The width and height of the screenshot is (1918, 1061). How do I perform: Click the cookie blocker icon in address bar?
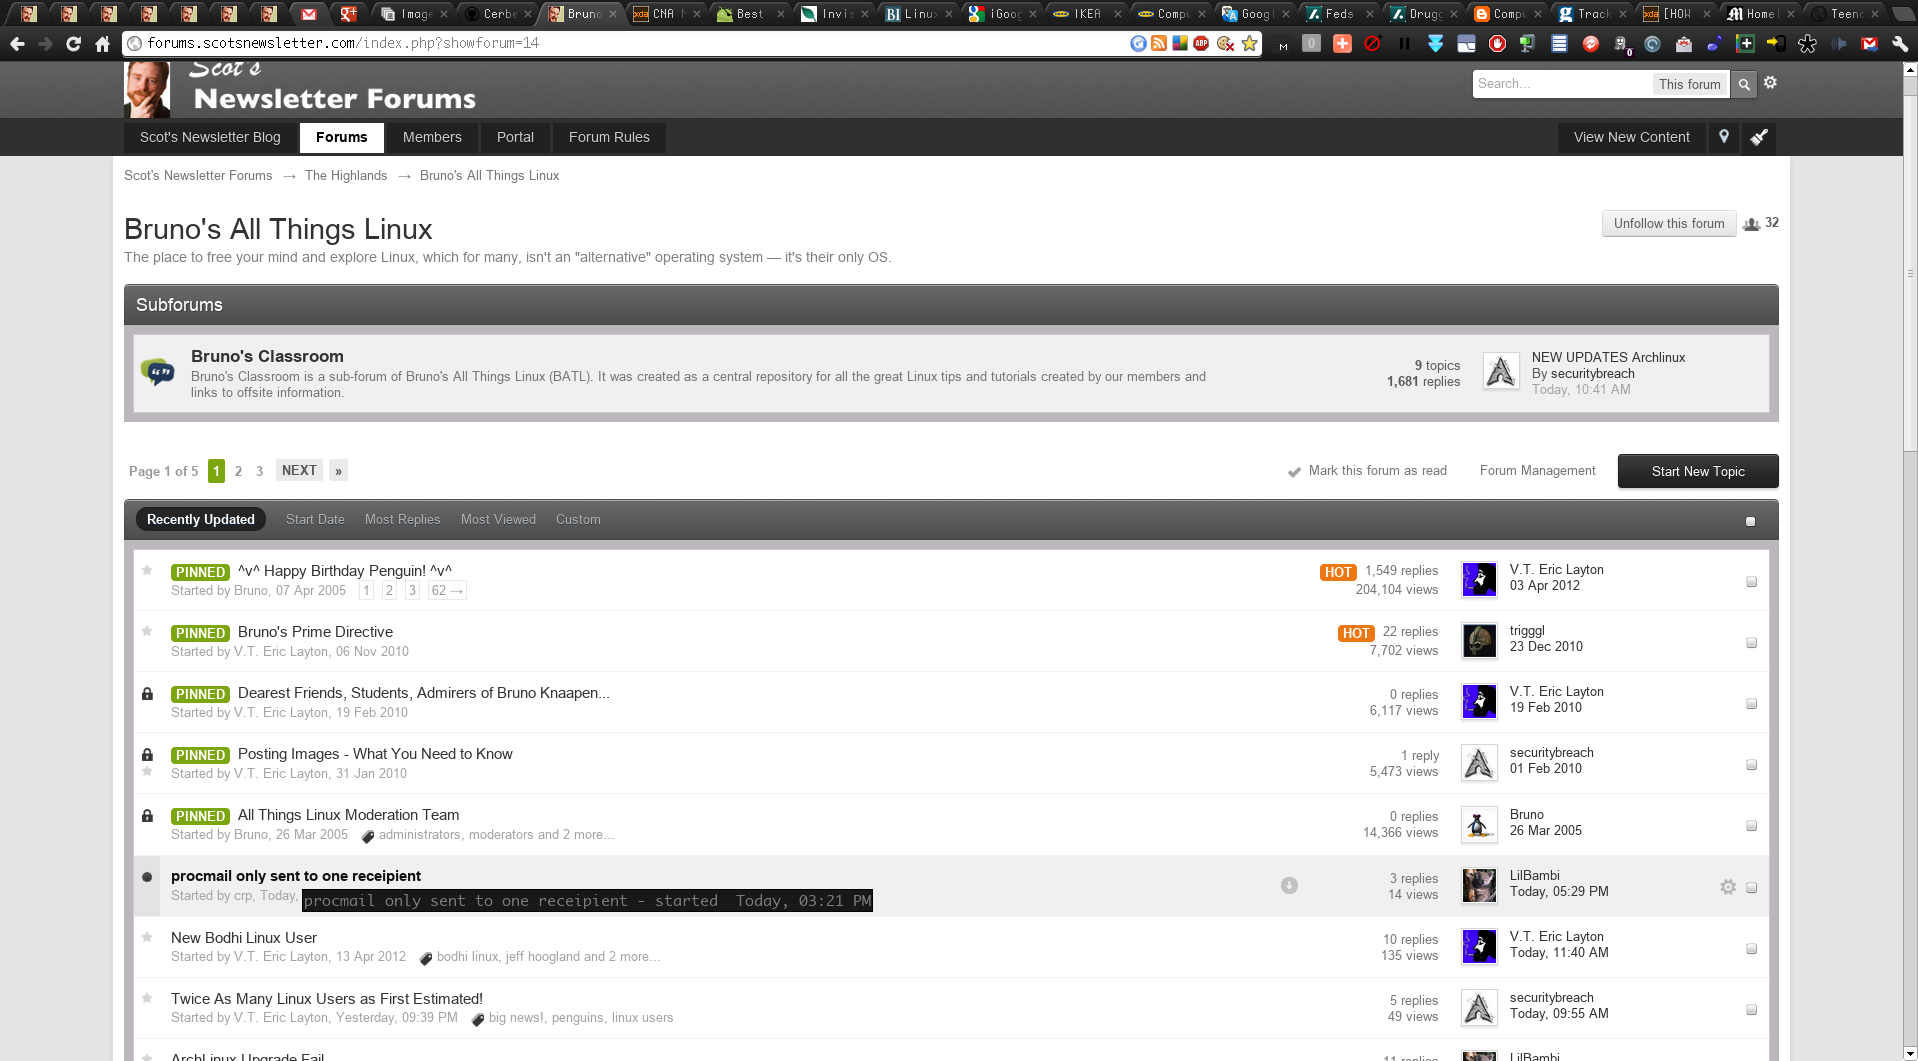1225,44
